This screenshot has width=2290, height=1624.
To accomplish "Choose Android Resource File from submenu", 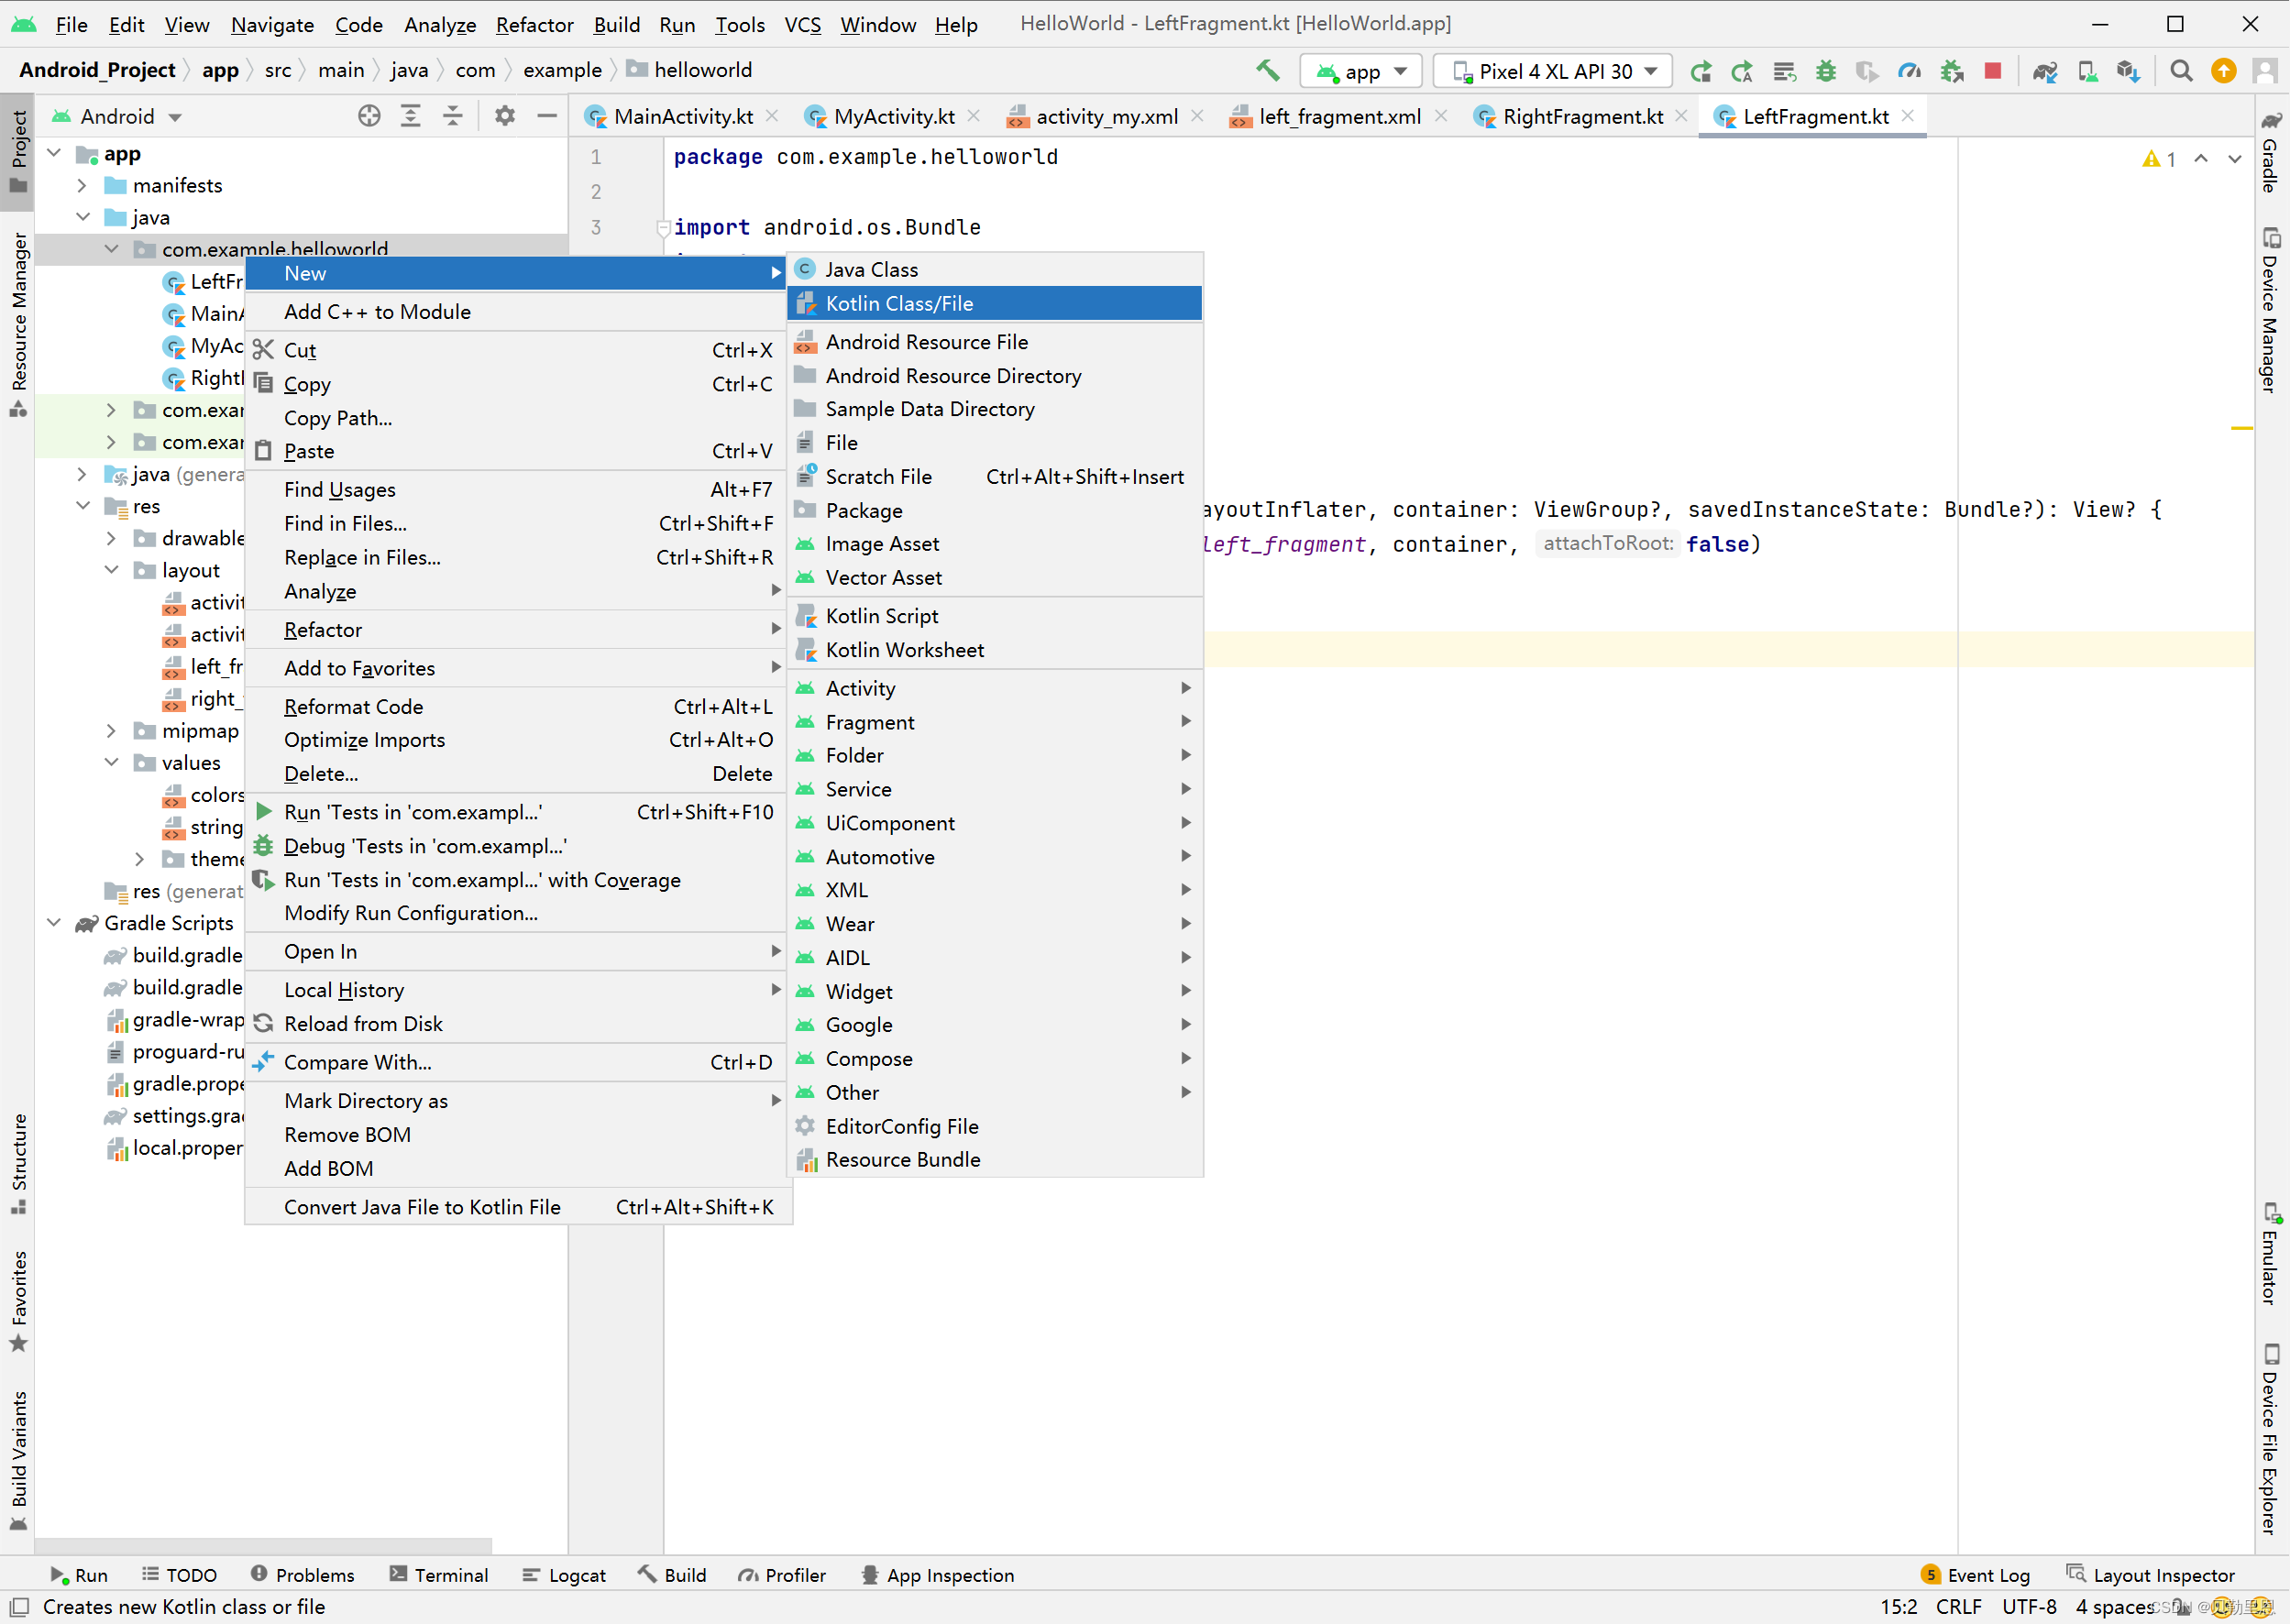I will click(x=926, y=342).
